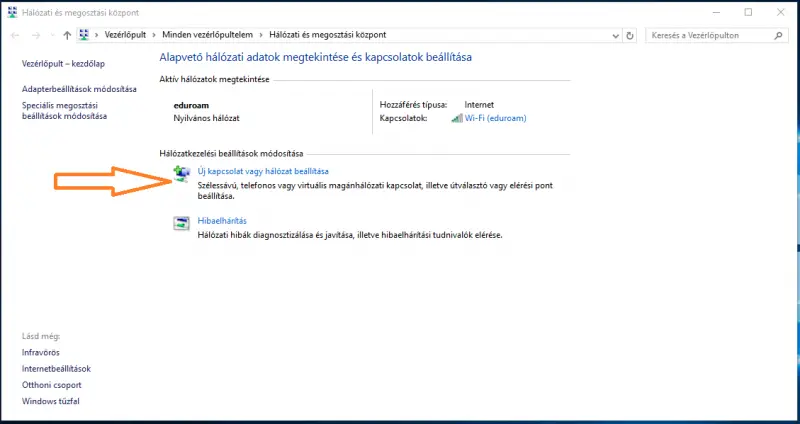Click the Up arrow navigation button
This screenshot has height=424, width=800.
click(x=67, y=35)
